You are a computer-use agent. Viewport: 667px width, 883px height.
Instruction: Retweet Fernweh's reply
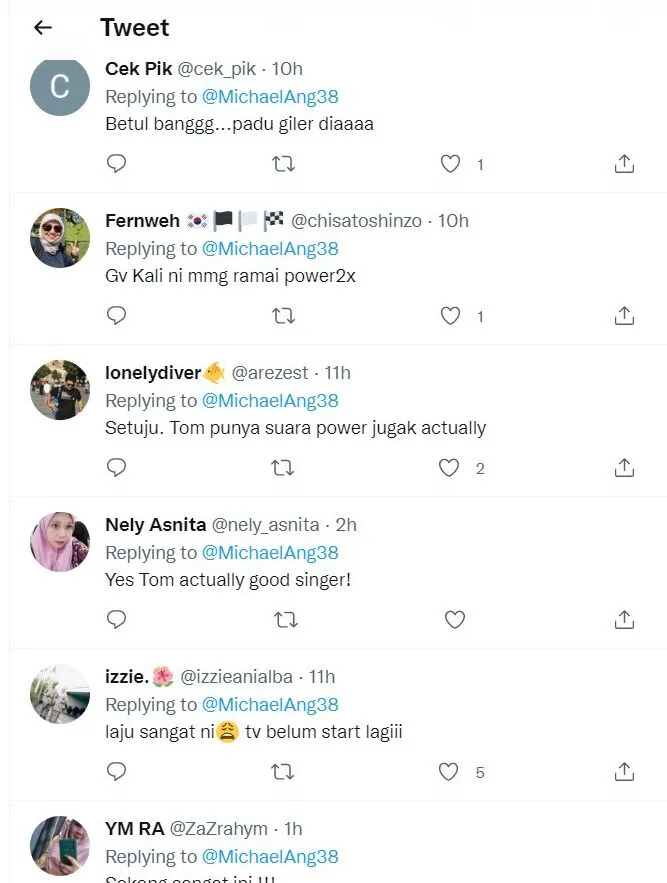[x=284, y=316]
